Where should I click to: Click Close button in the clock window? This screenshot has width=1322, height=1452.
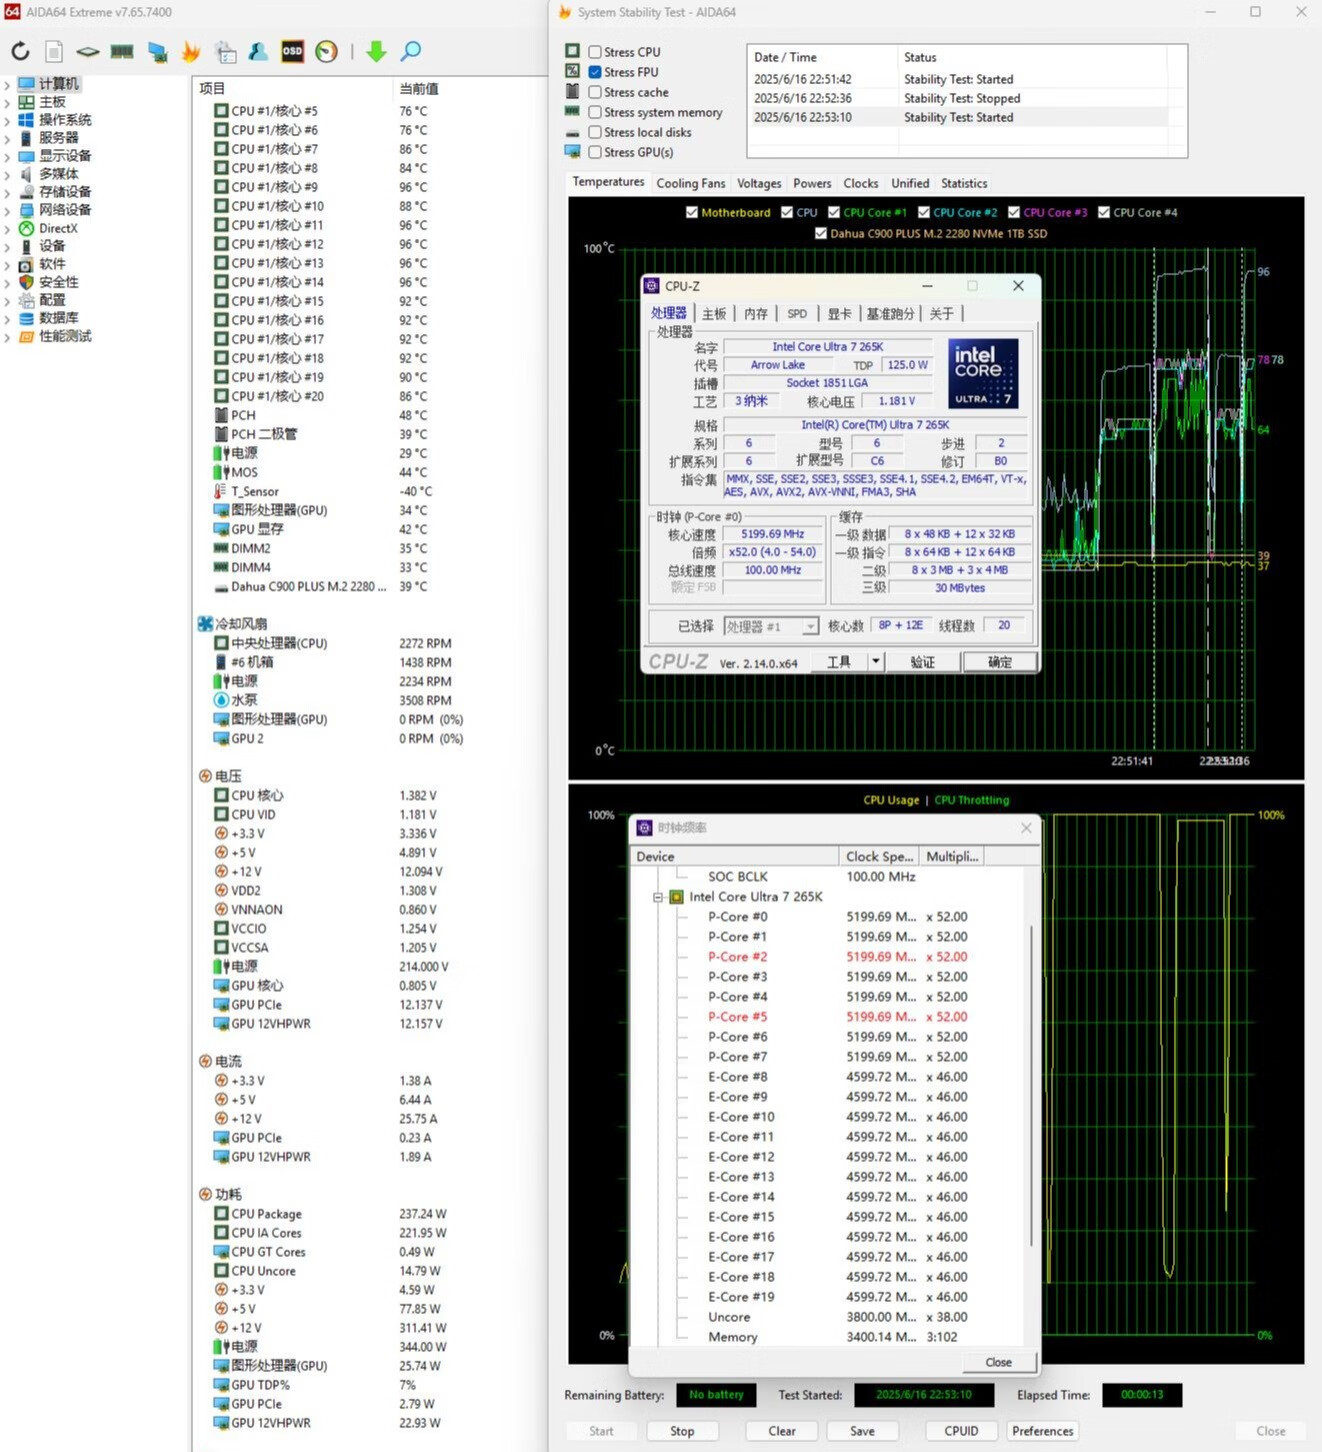tap(998, 1362)
